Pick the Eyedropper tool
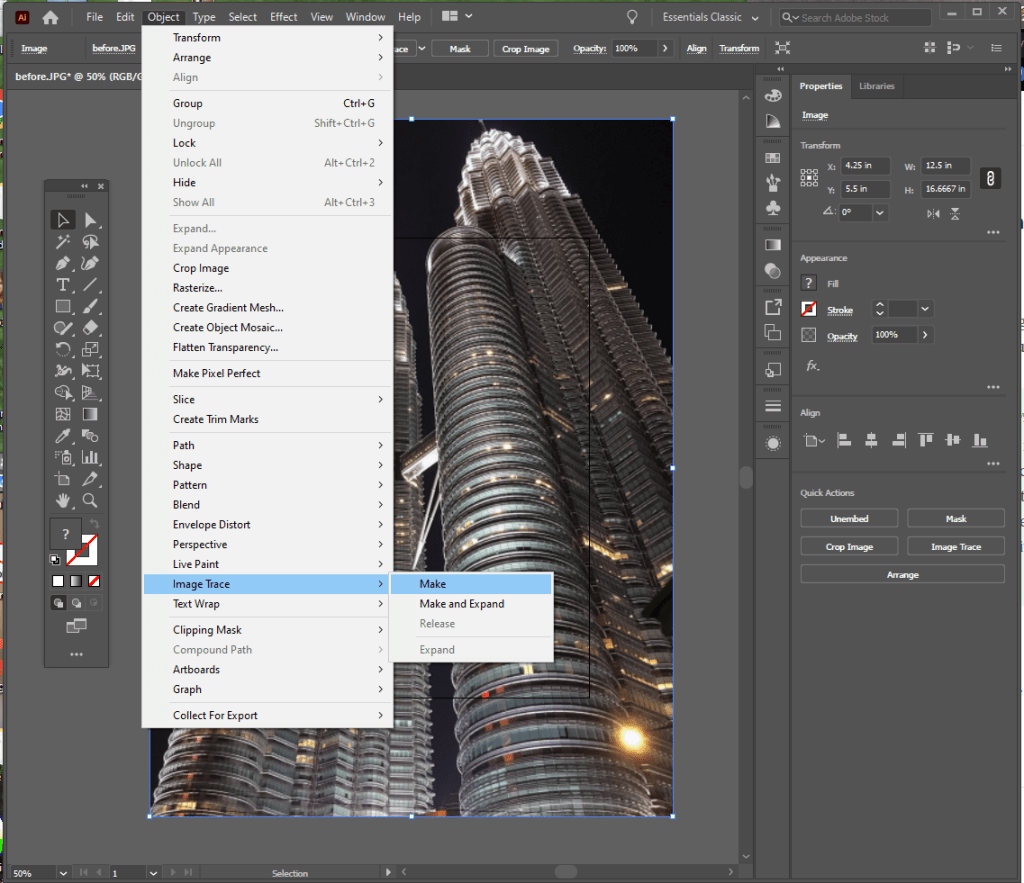1024x883 pixels. pos(63,435)
